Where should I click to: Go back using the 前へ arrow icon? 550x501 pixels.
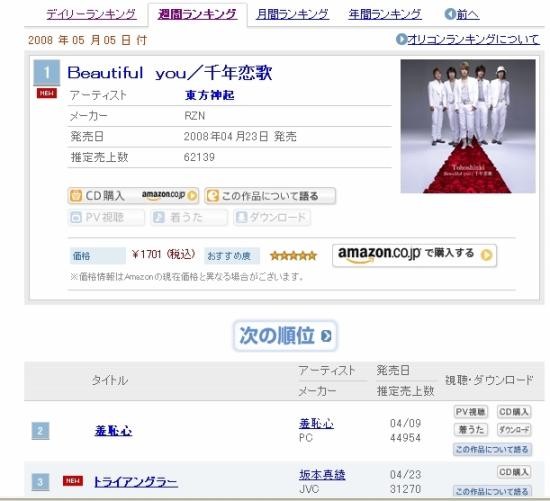(450, 14)
